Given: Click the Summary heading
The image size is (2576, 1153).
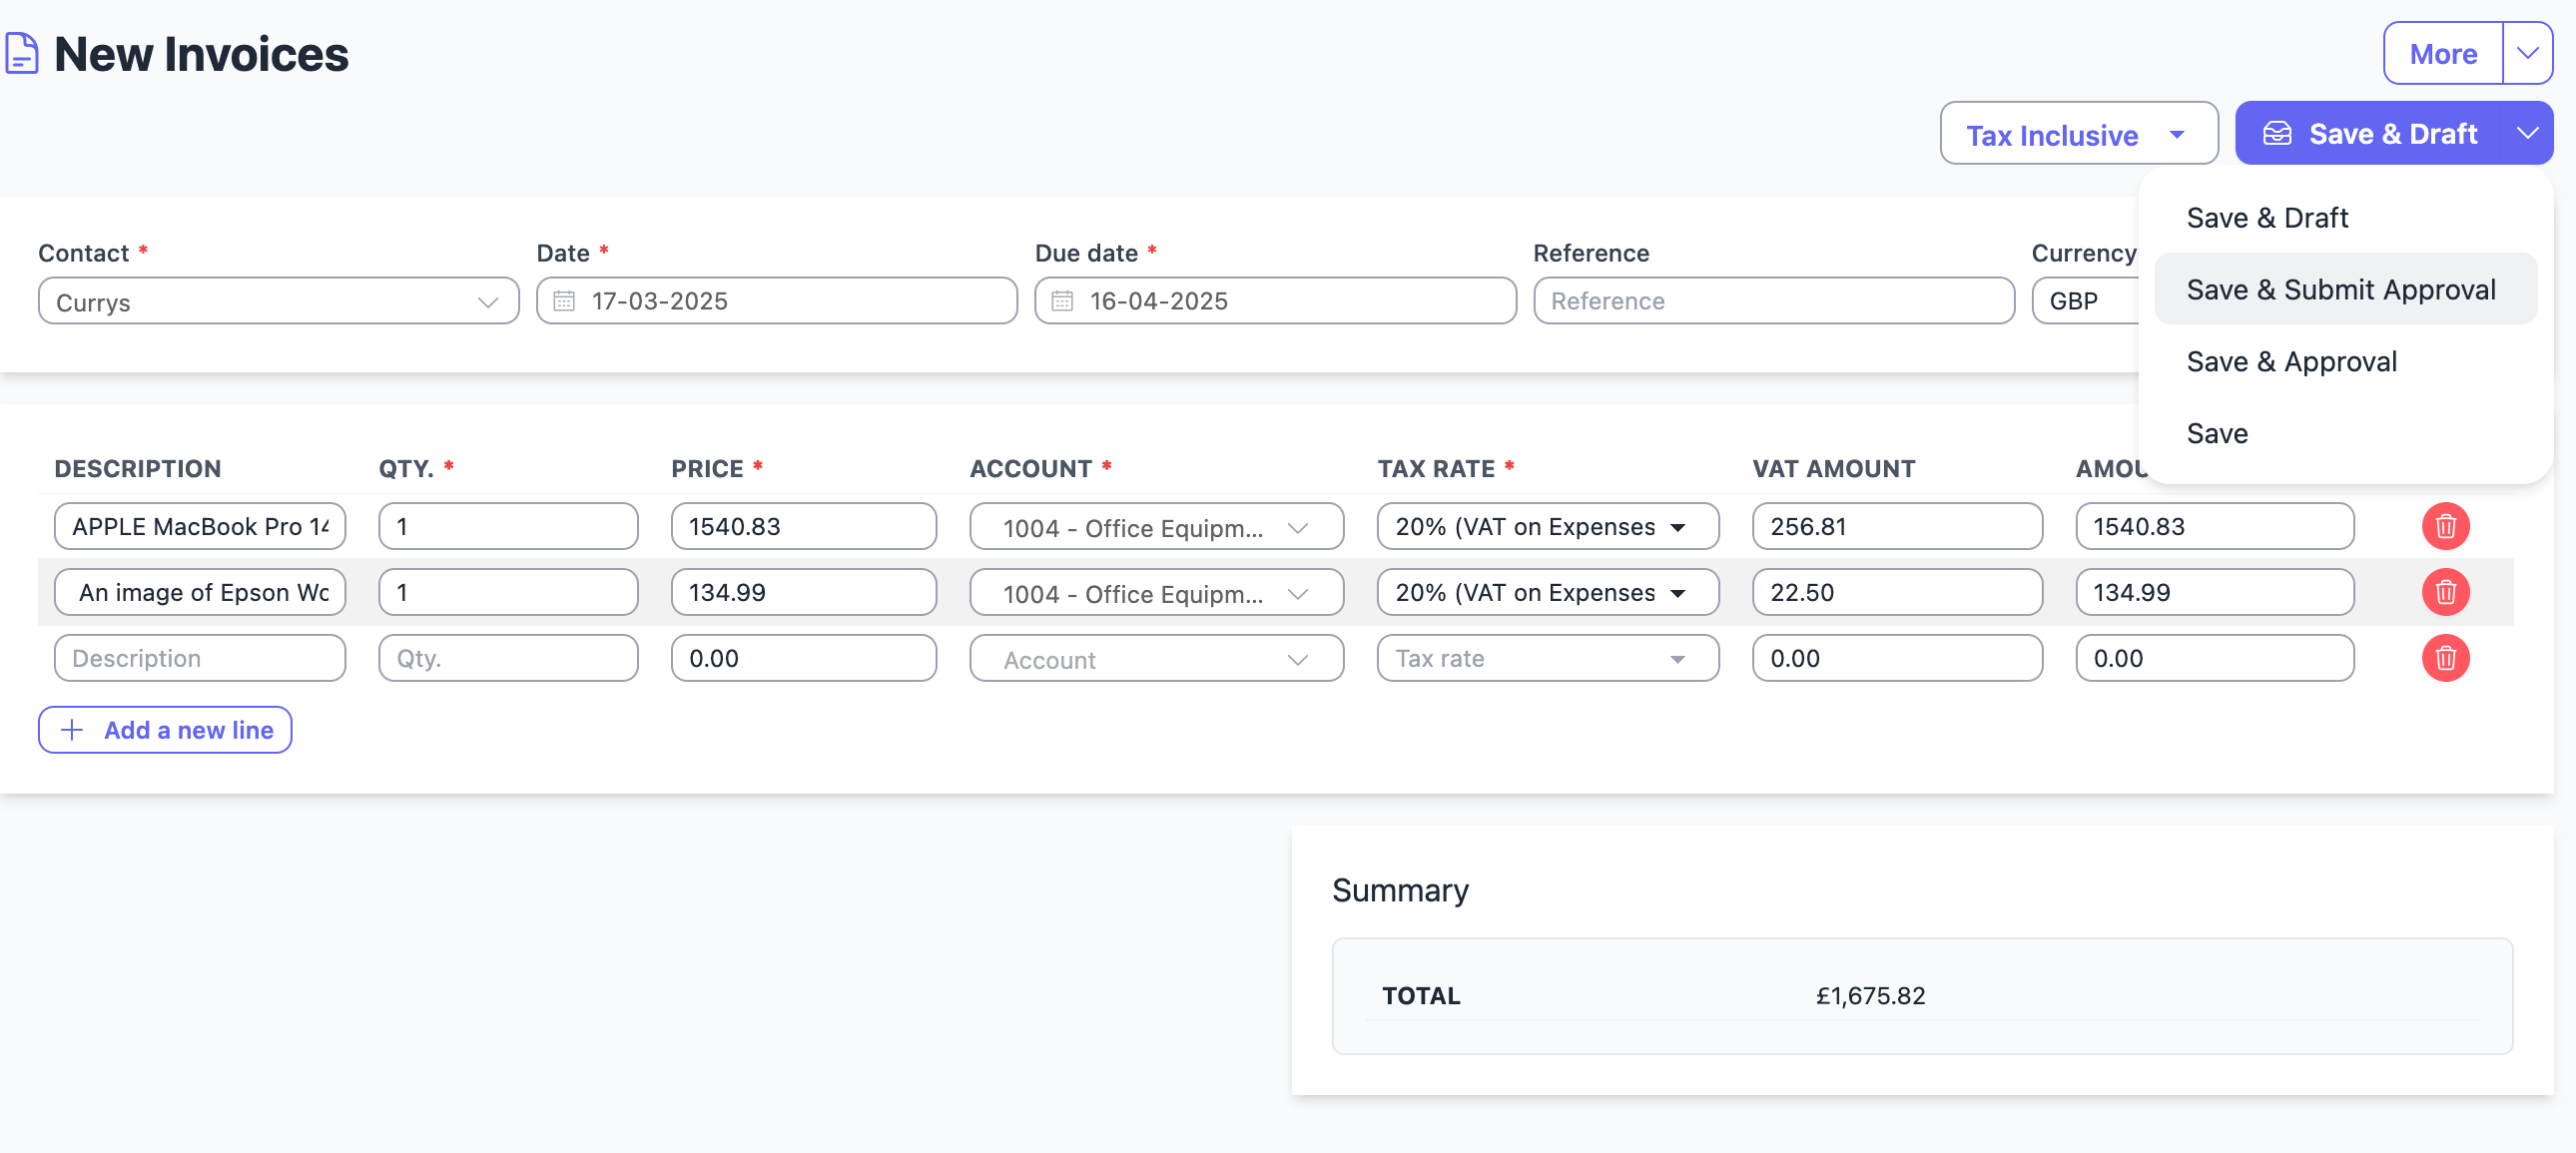Looking at the screenshot, I should point(1400,890).
